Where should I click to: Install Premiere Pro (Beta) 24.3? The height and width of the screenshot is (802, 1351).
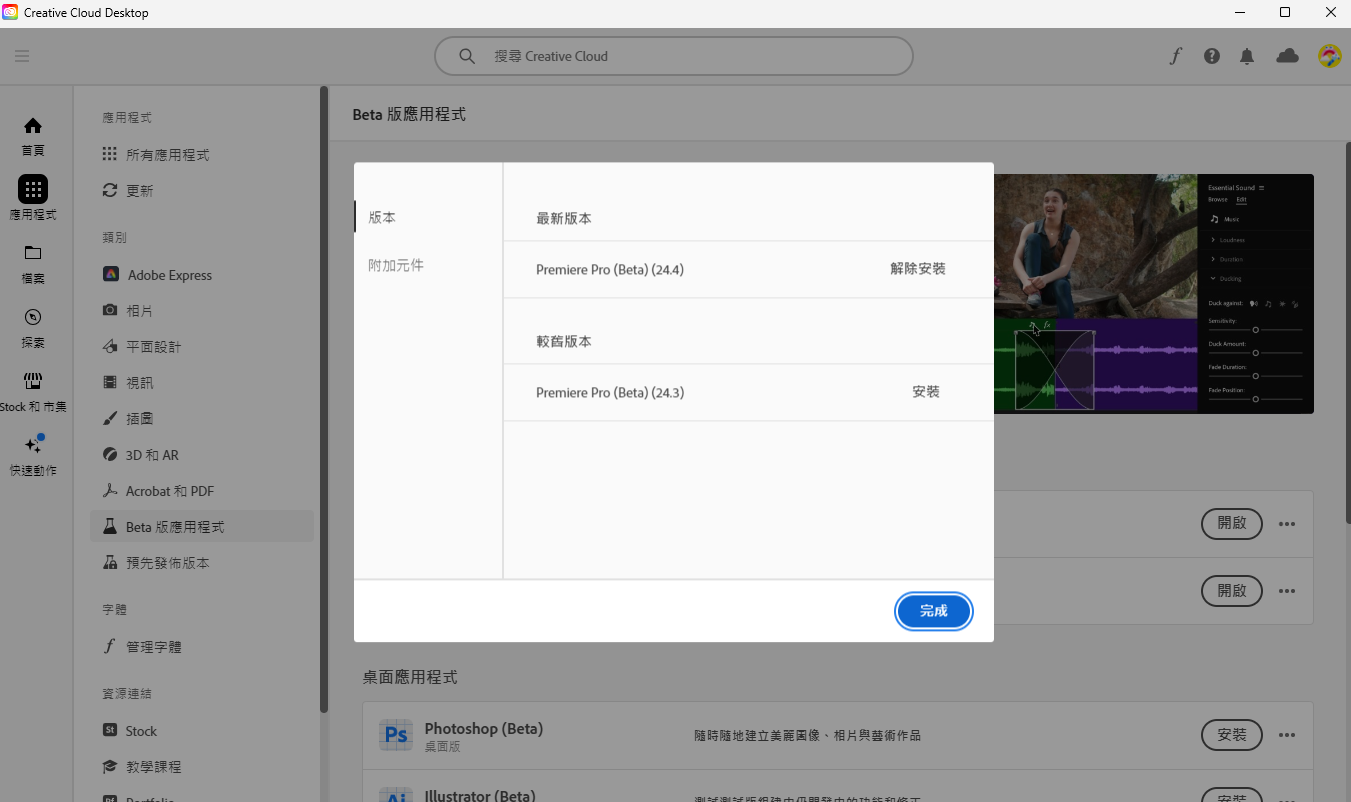(x=925, y=392)
